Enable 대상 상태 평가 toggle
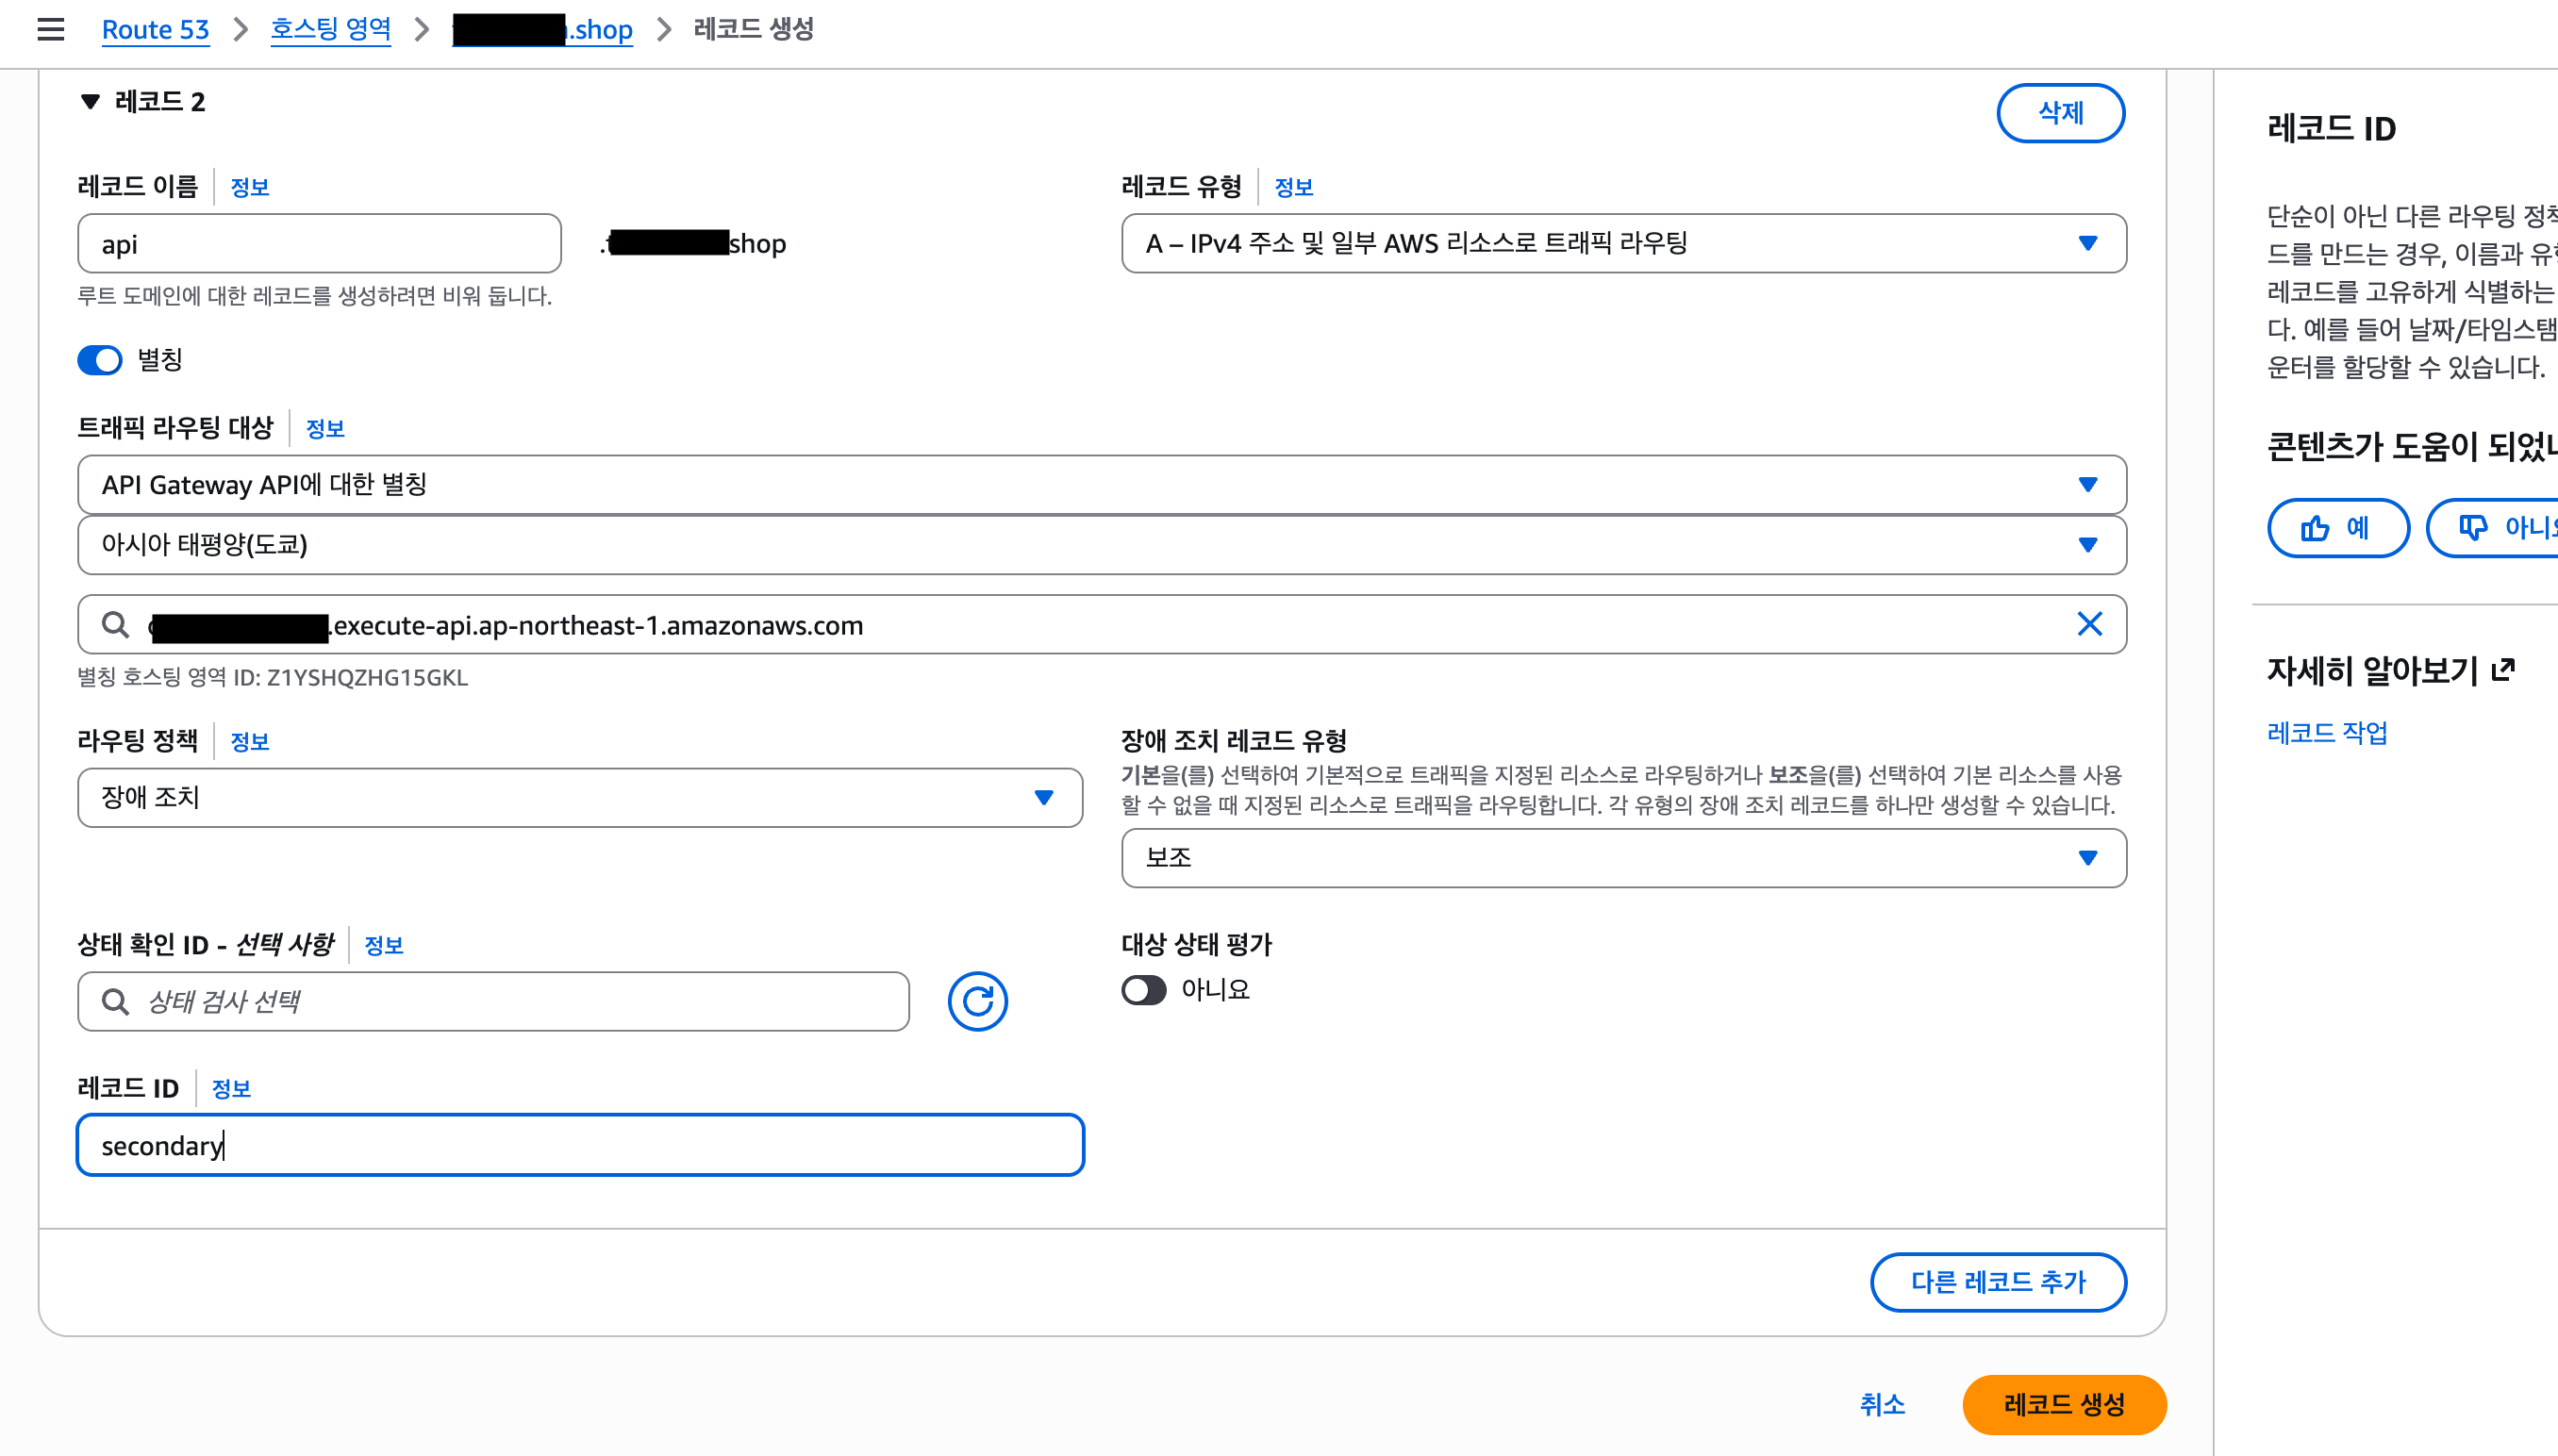Viewport: 2558px width, 1456px height. [1143, 990]
